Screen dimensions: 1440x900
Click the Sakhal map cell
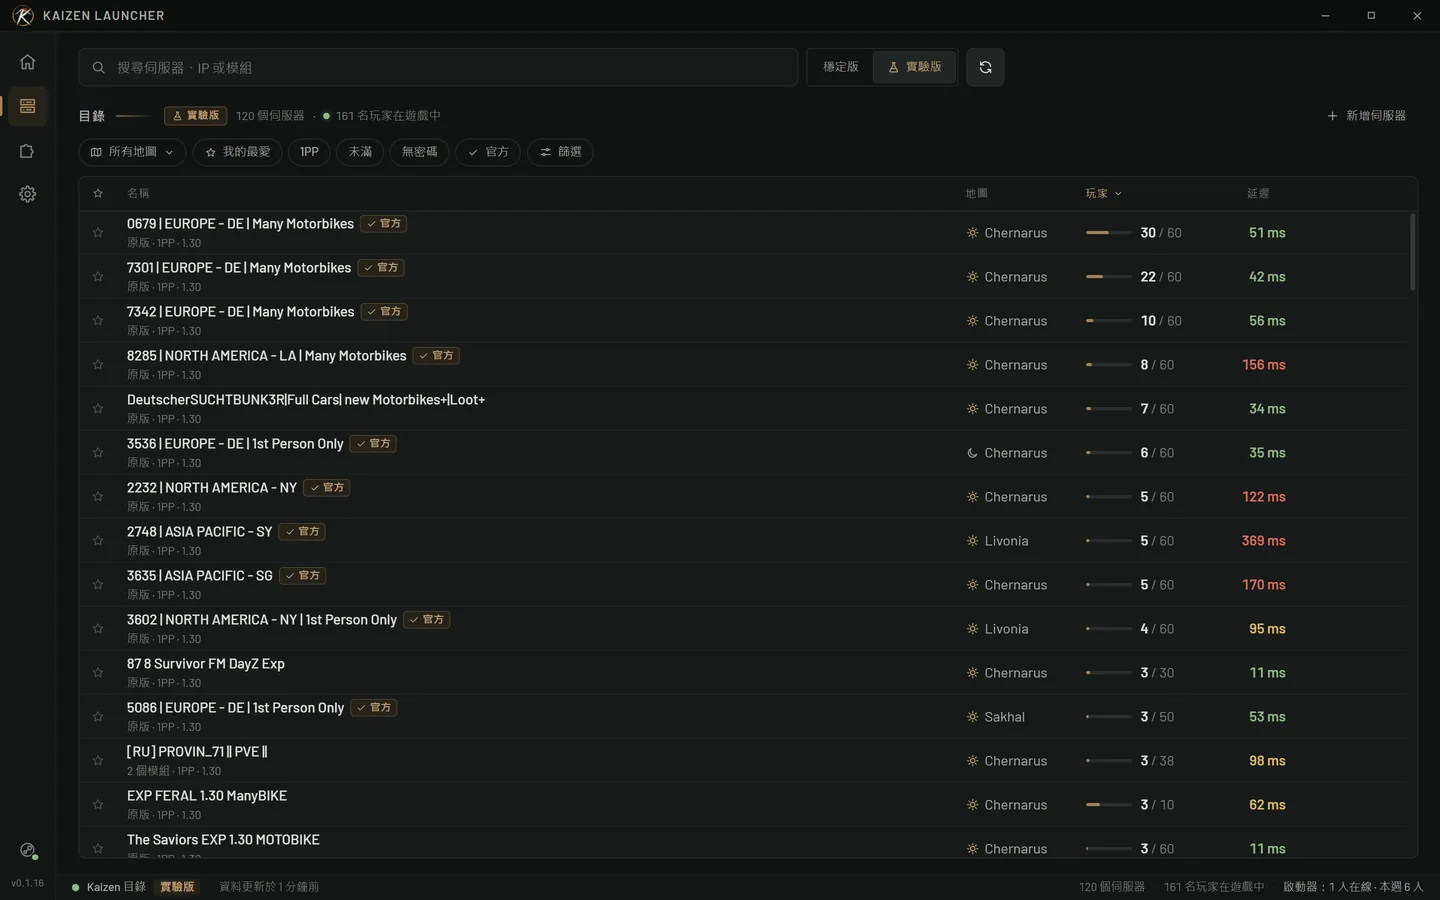tap(996, 717)
